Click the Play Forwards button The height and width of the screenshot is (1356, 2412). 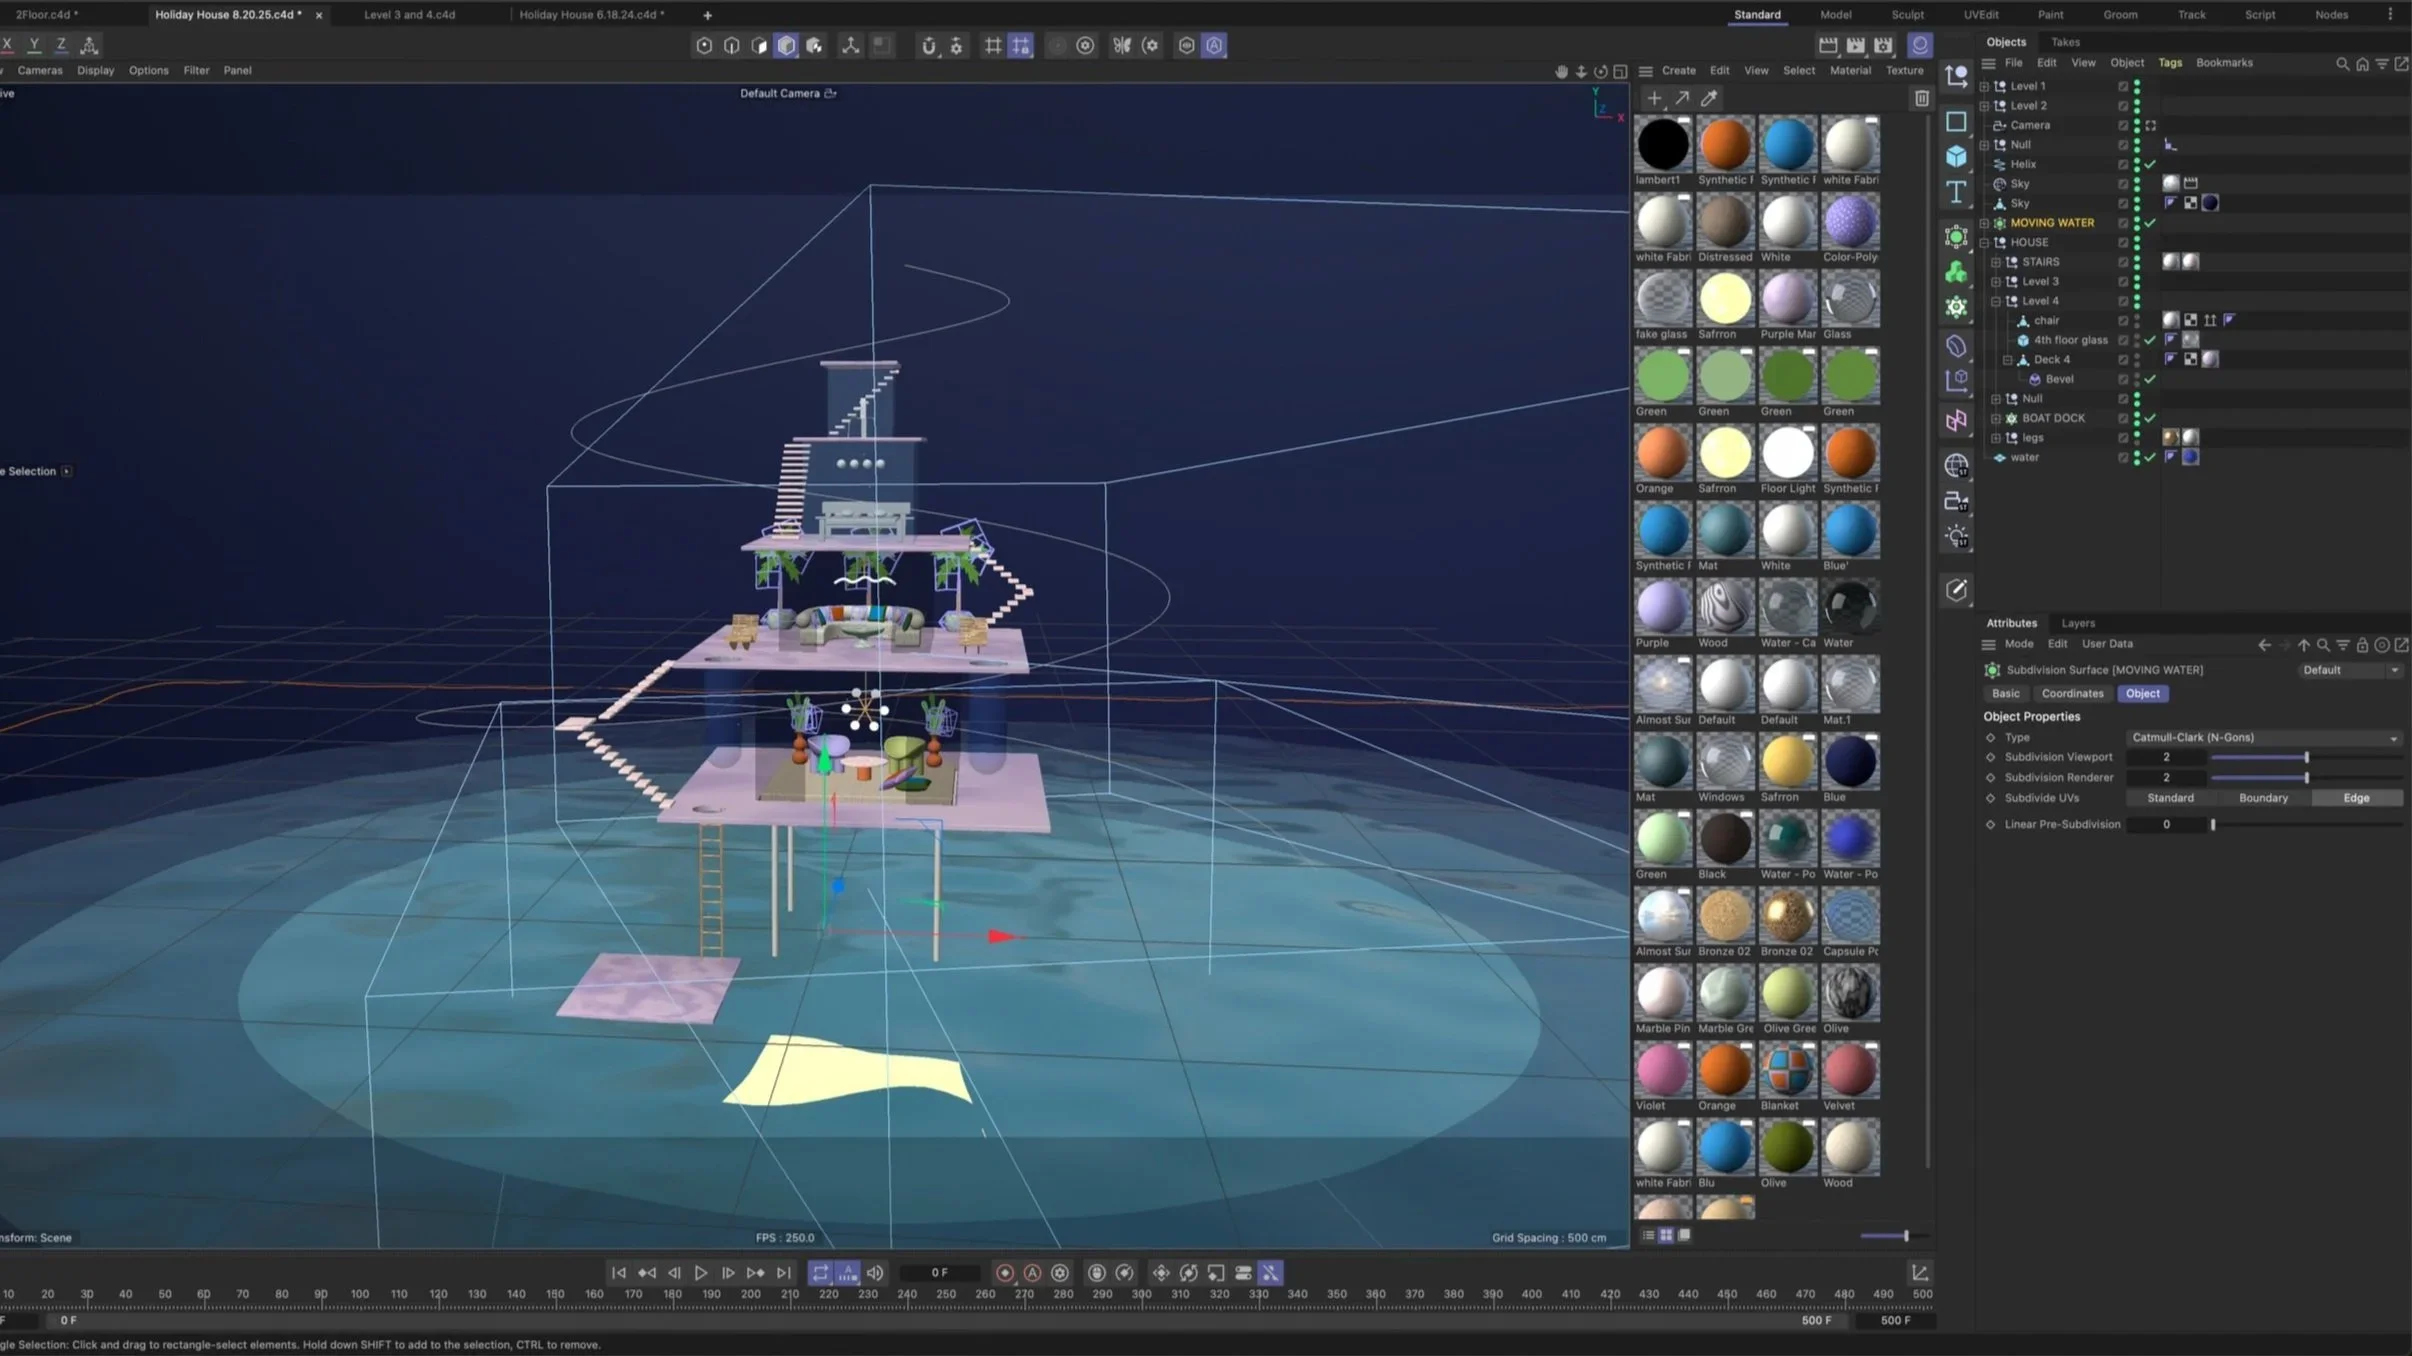(701, 1273)
